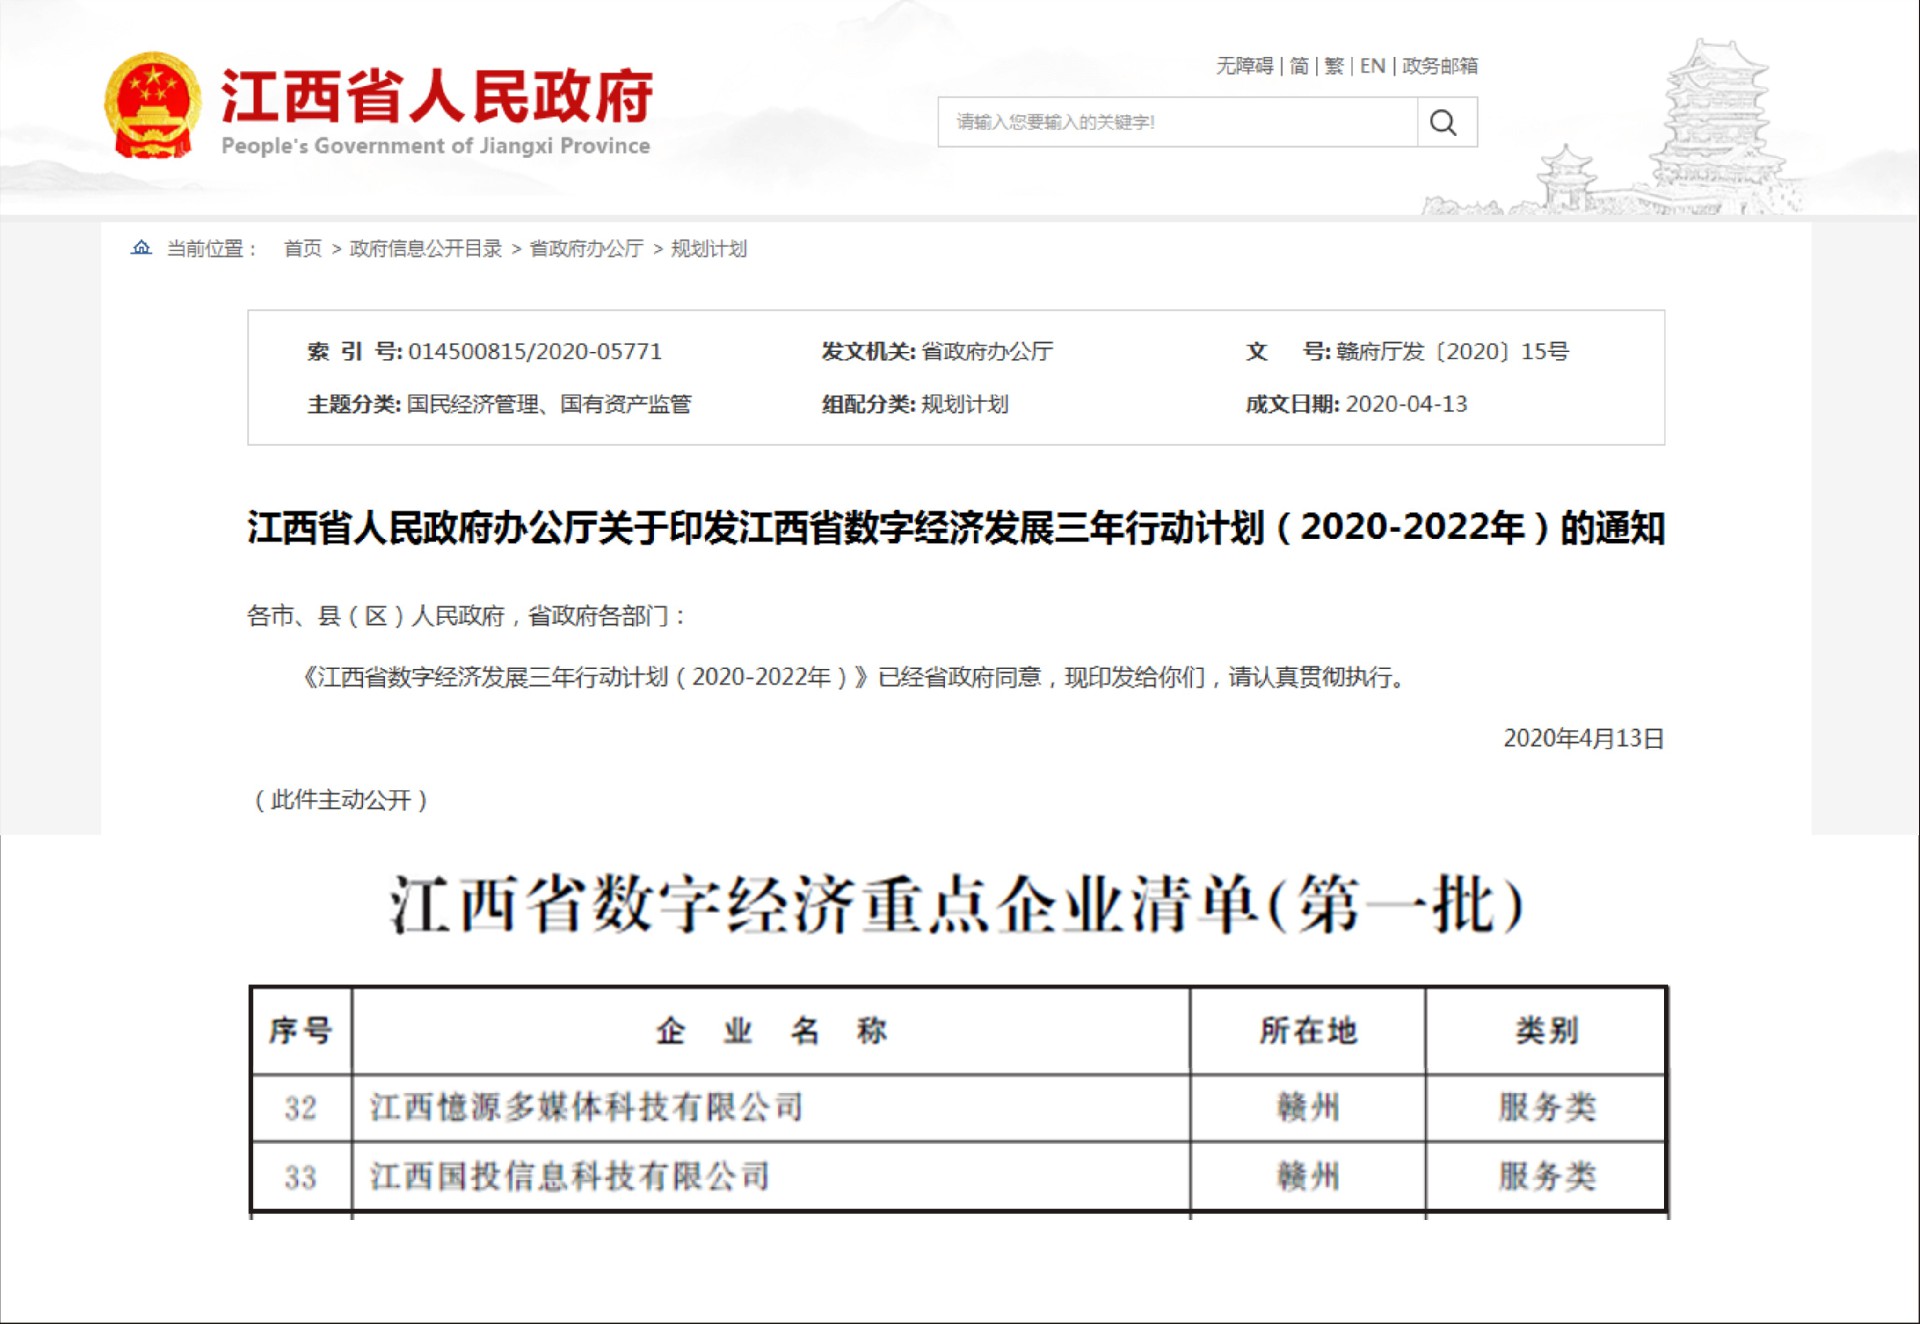Viewport: 1920px width, 1324px height.
Task: Click the national emblem logo
Action: coord(152,106)
